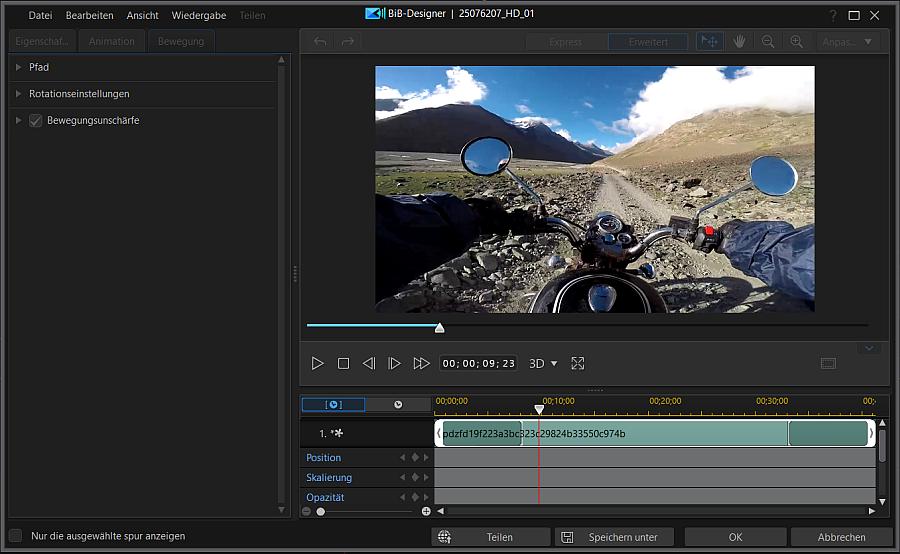Switch to the Bewegung tab

[x=180, y=41]
